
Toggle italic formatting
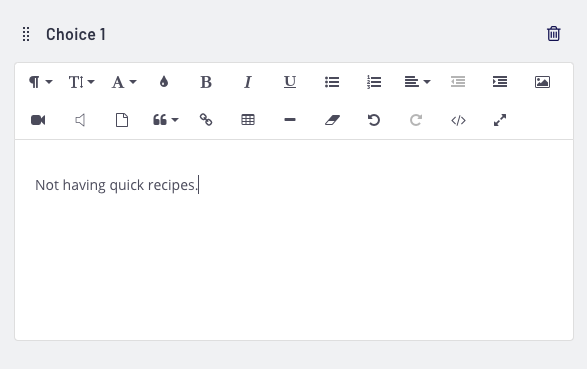click(247, 82)
